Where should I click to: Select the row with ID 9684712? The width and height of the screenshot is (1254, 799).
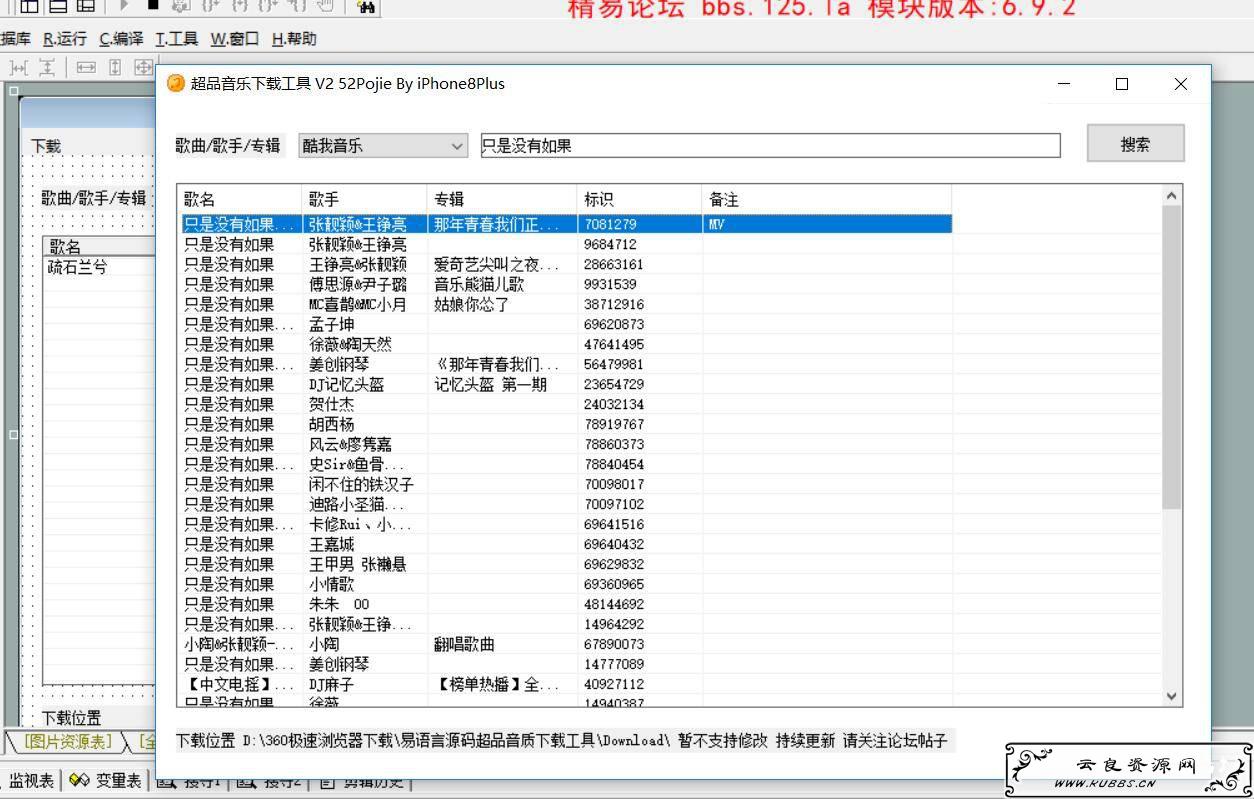[566, 244]
